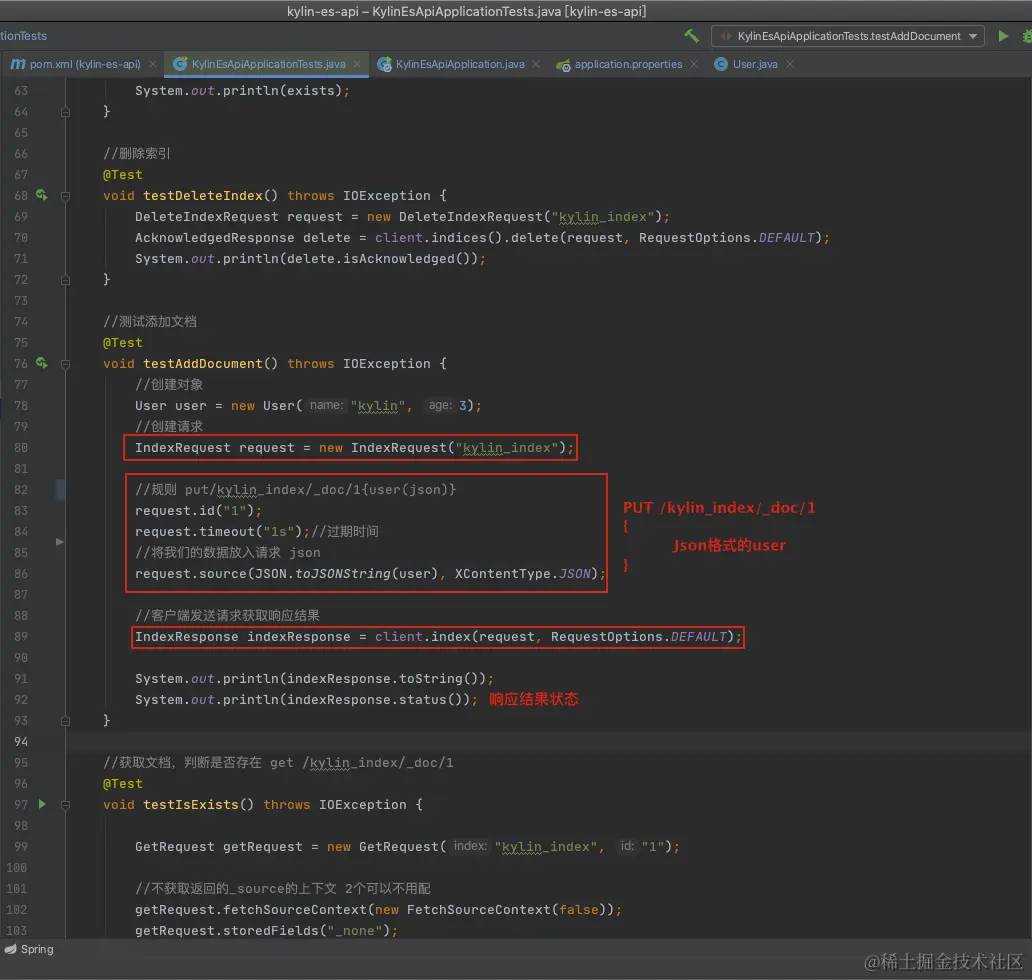Close the pom.xml editor tab
Screen dimensions: 1032x980
point(152,64)
